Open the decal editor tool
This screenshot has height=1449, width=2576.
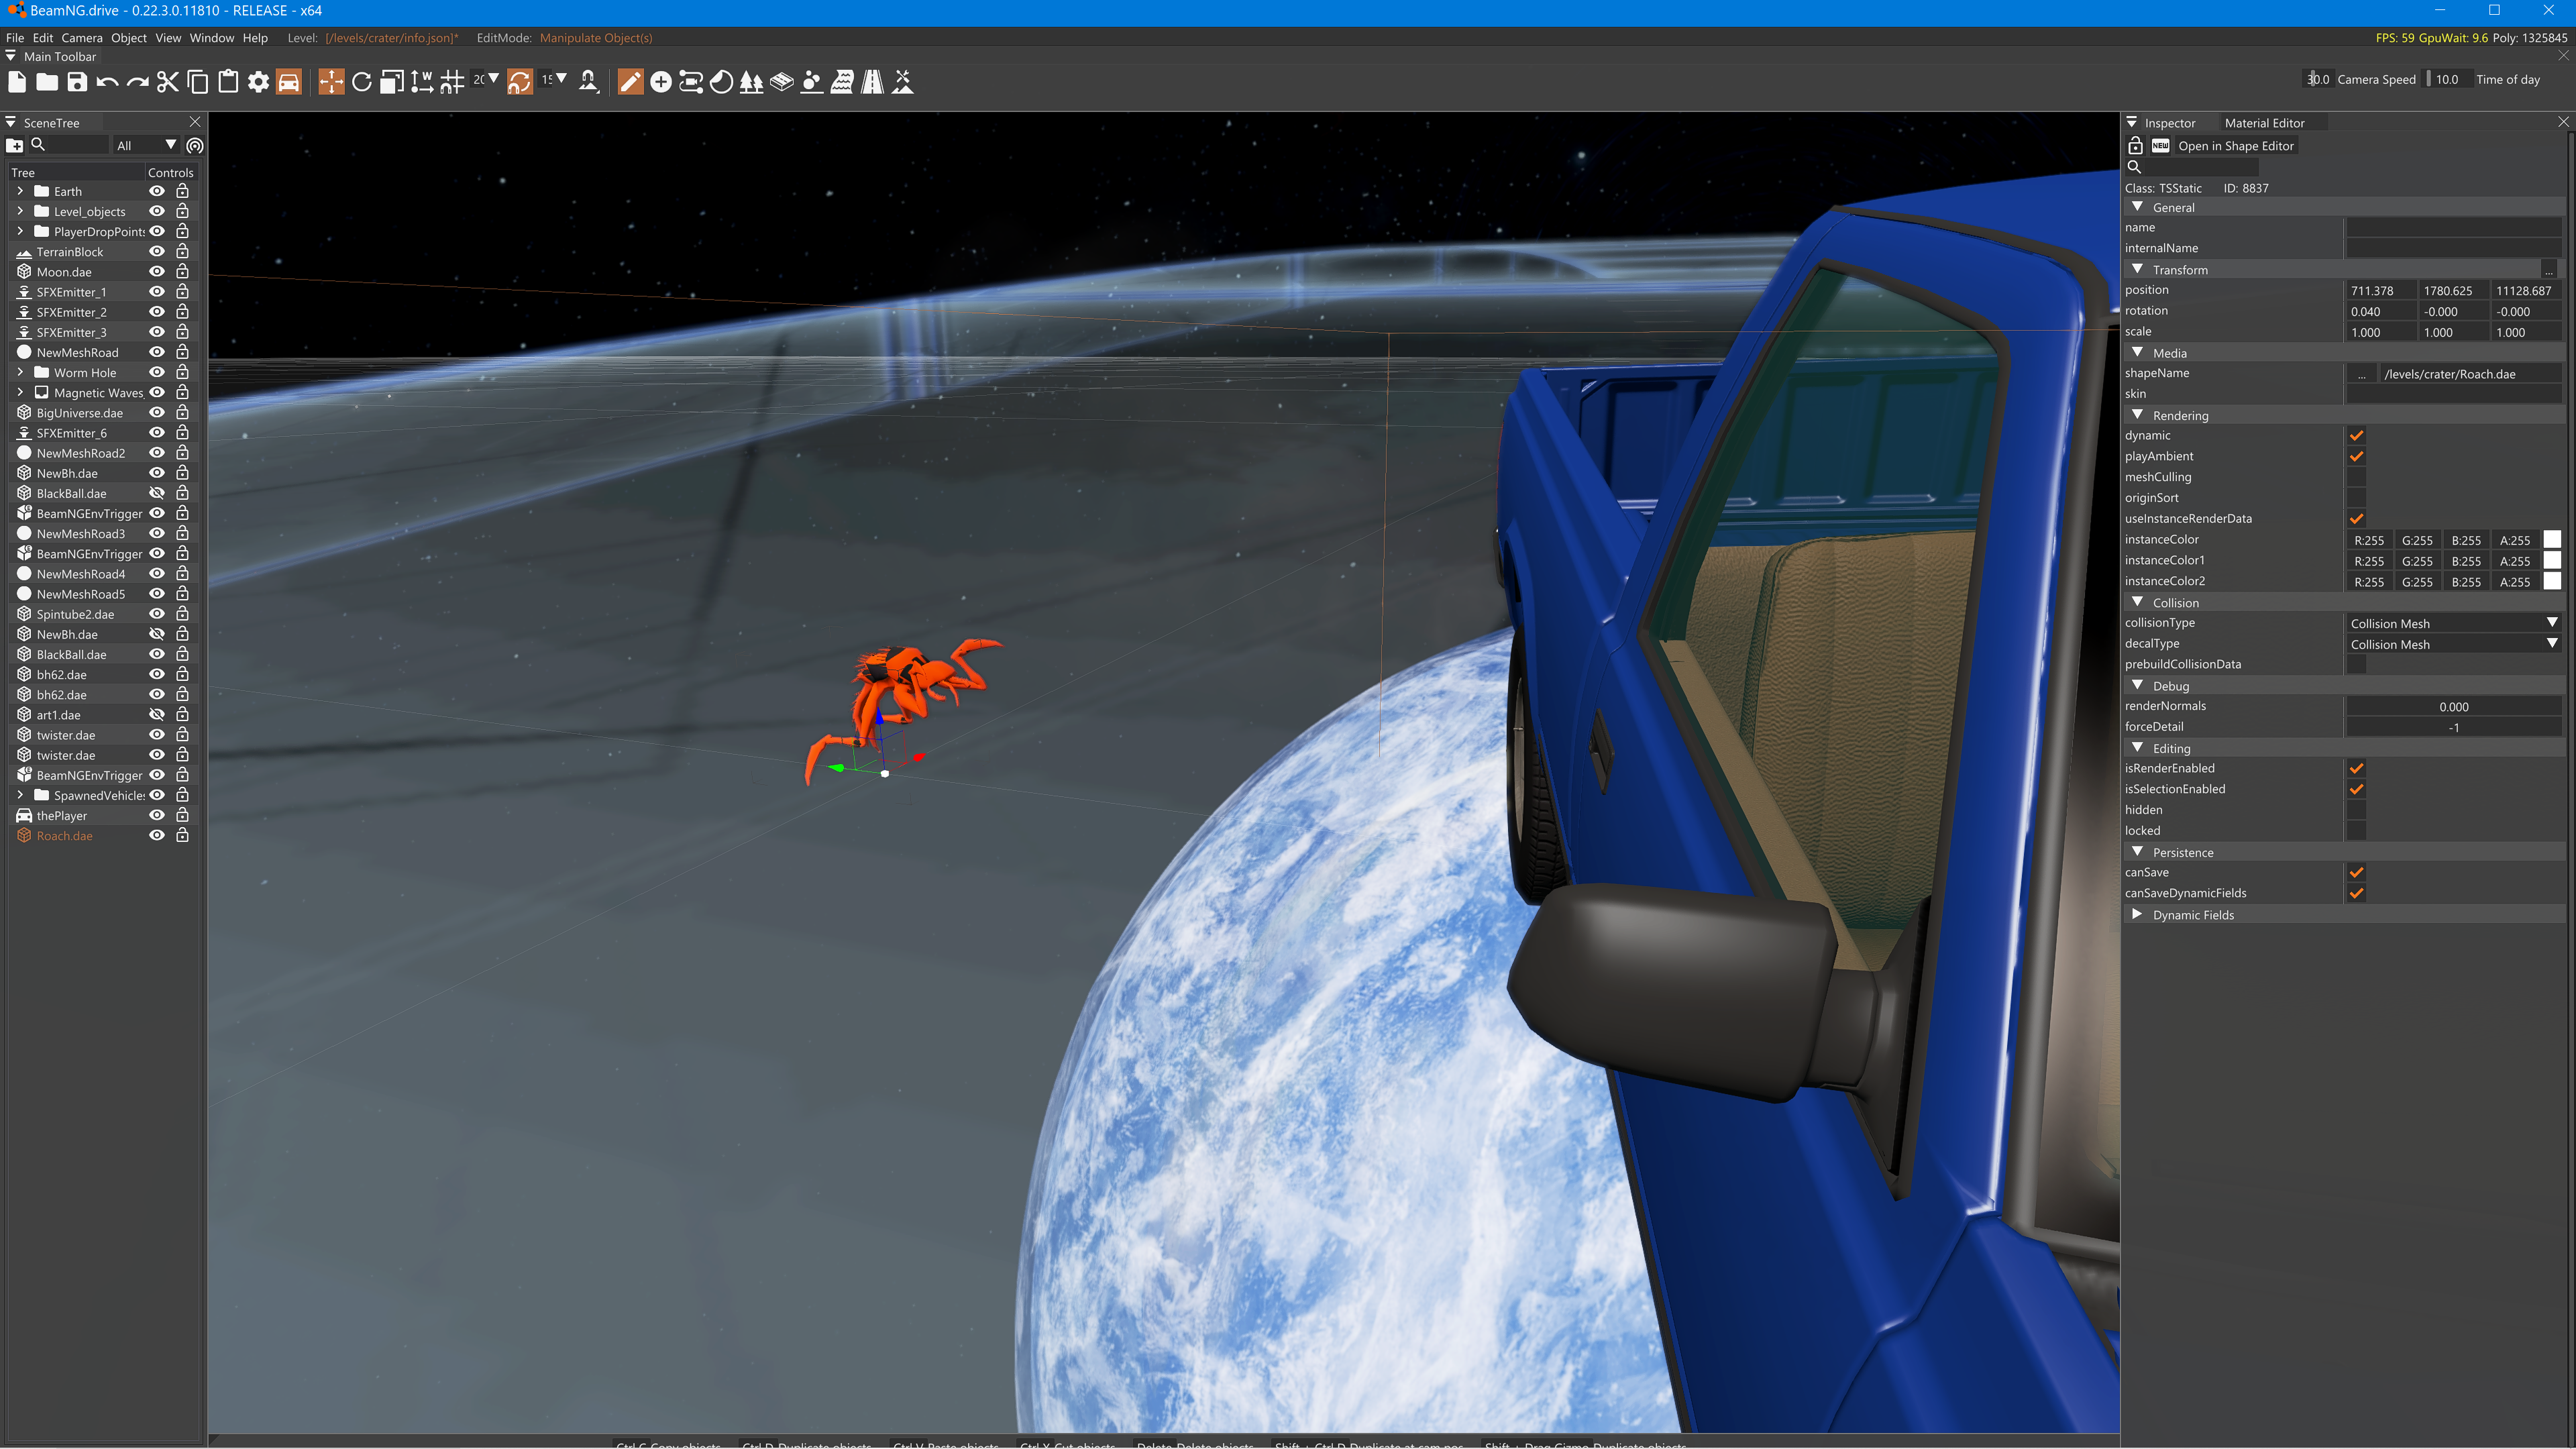721,82
